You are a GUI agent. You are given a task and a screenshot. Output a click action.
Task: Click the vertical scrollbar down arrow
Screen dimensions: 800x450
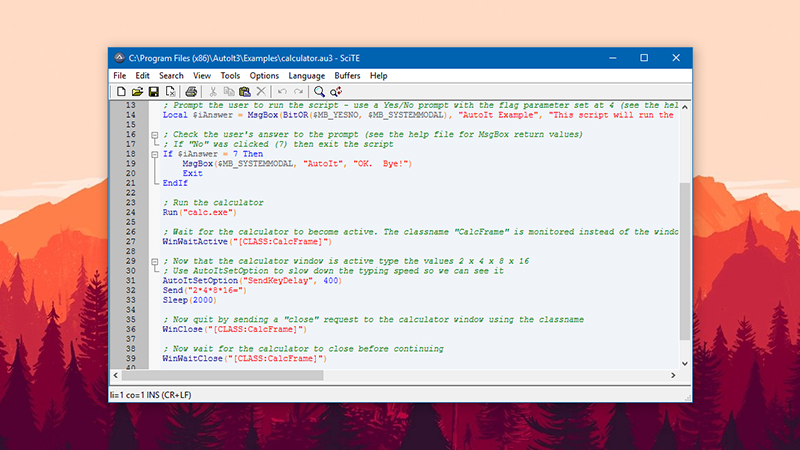(x=685, y=364)
